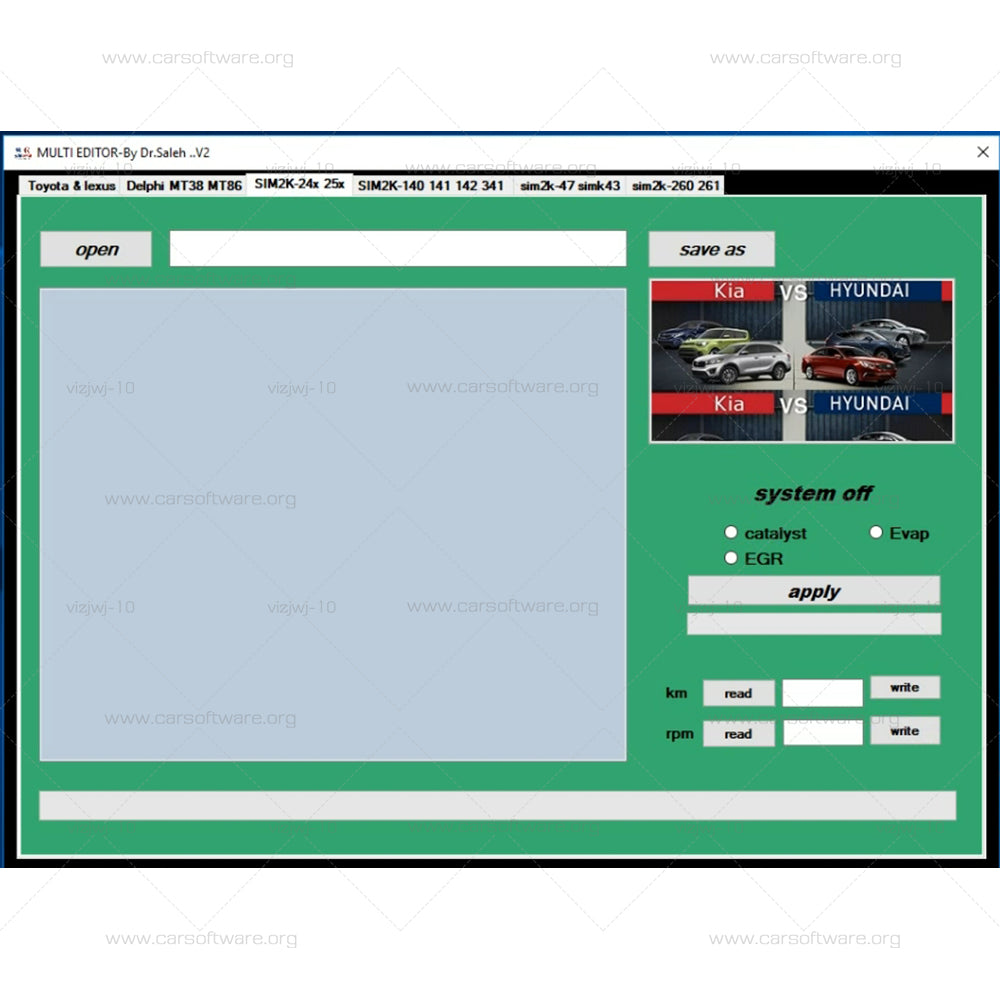1000x1000 pixels.
Task: Switch to the sim2k-260 261 tab
Action: [x=675, y=186]
